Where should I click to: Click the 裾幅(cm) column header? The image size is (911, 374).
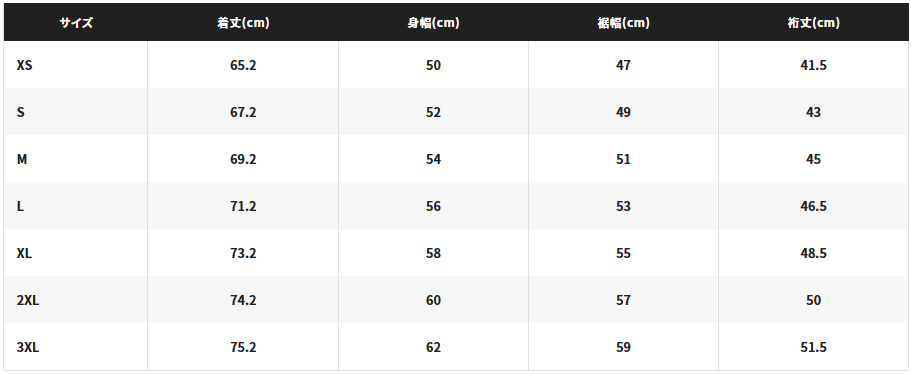click(x=623, y=23)
